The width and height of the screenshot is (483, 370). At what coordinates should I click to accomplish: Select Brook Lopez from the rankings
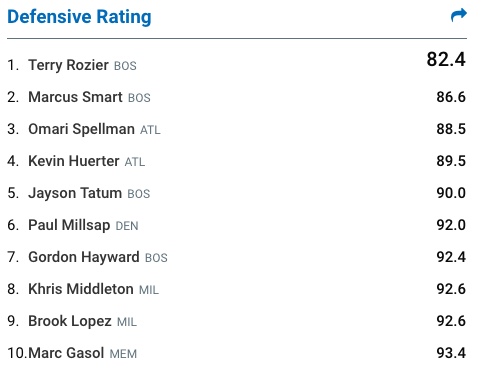(70, 321)
